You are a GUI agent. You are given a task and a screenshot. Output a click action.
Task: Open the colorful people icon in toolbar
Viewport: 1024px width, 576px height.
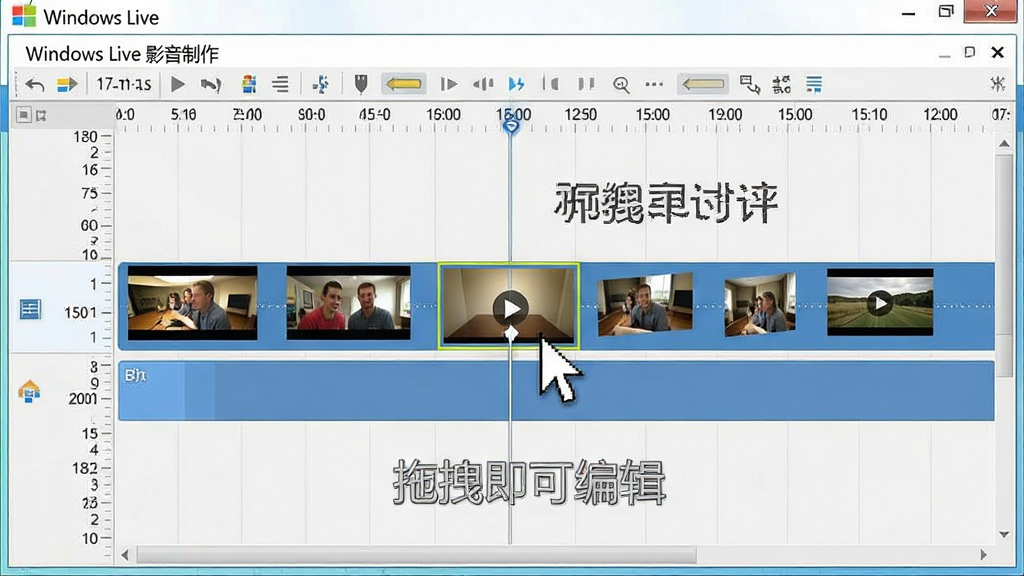[x=249, y=84]
